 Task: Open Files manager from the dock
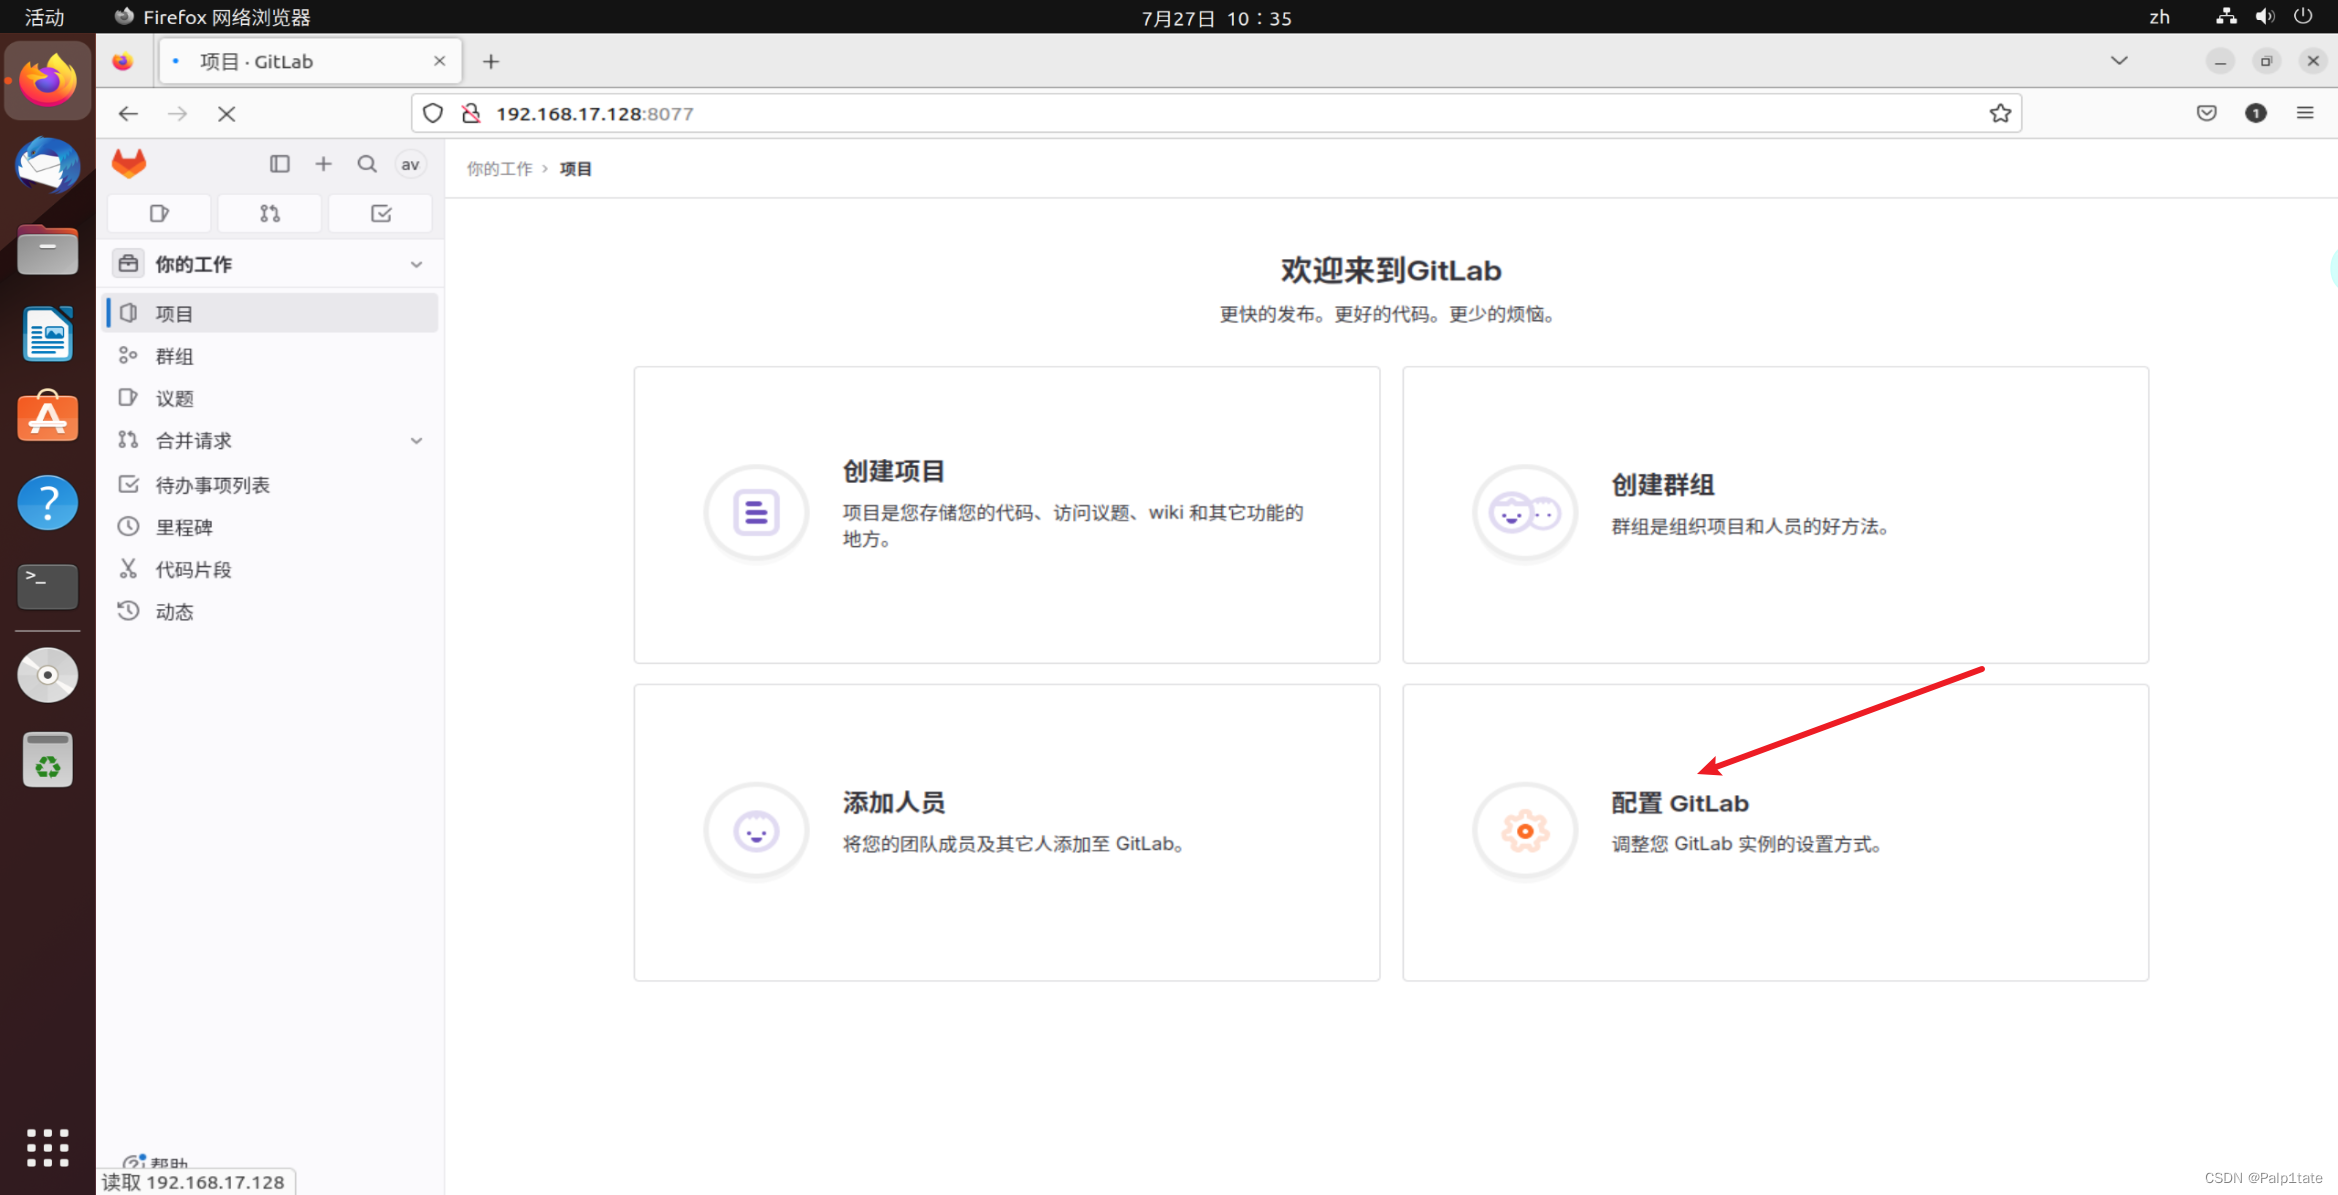click(x=47, y=249)
